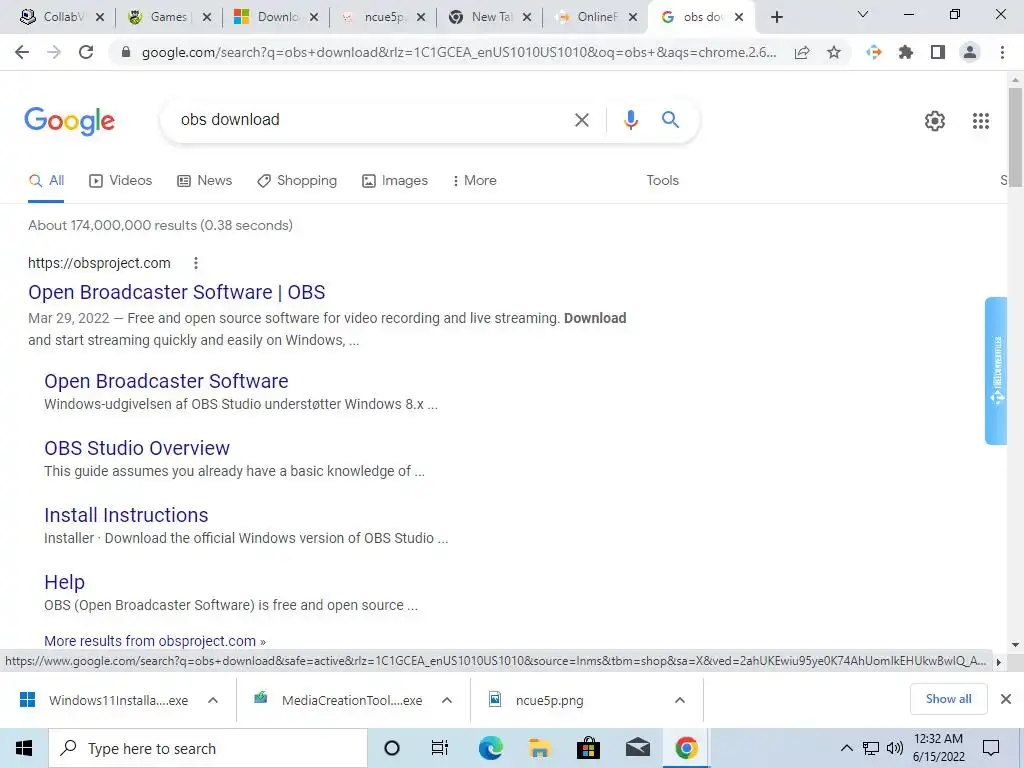
Task: Open the More search filters menu
Action: point(474,181)
